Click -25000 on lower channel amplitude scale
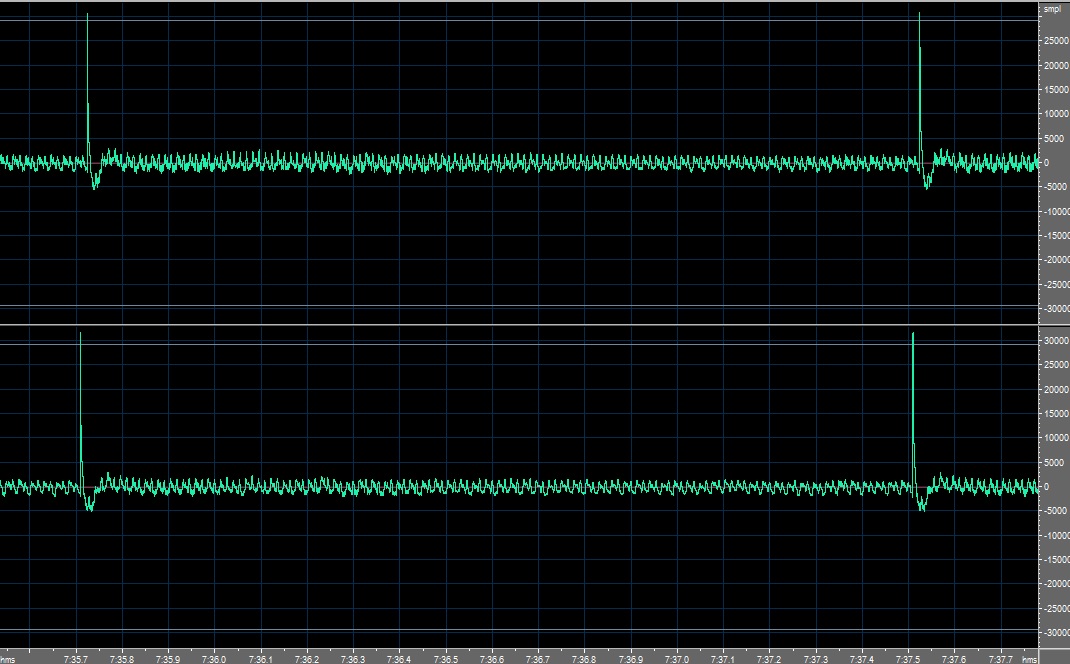 pos(1056,608)
